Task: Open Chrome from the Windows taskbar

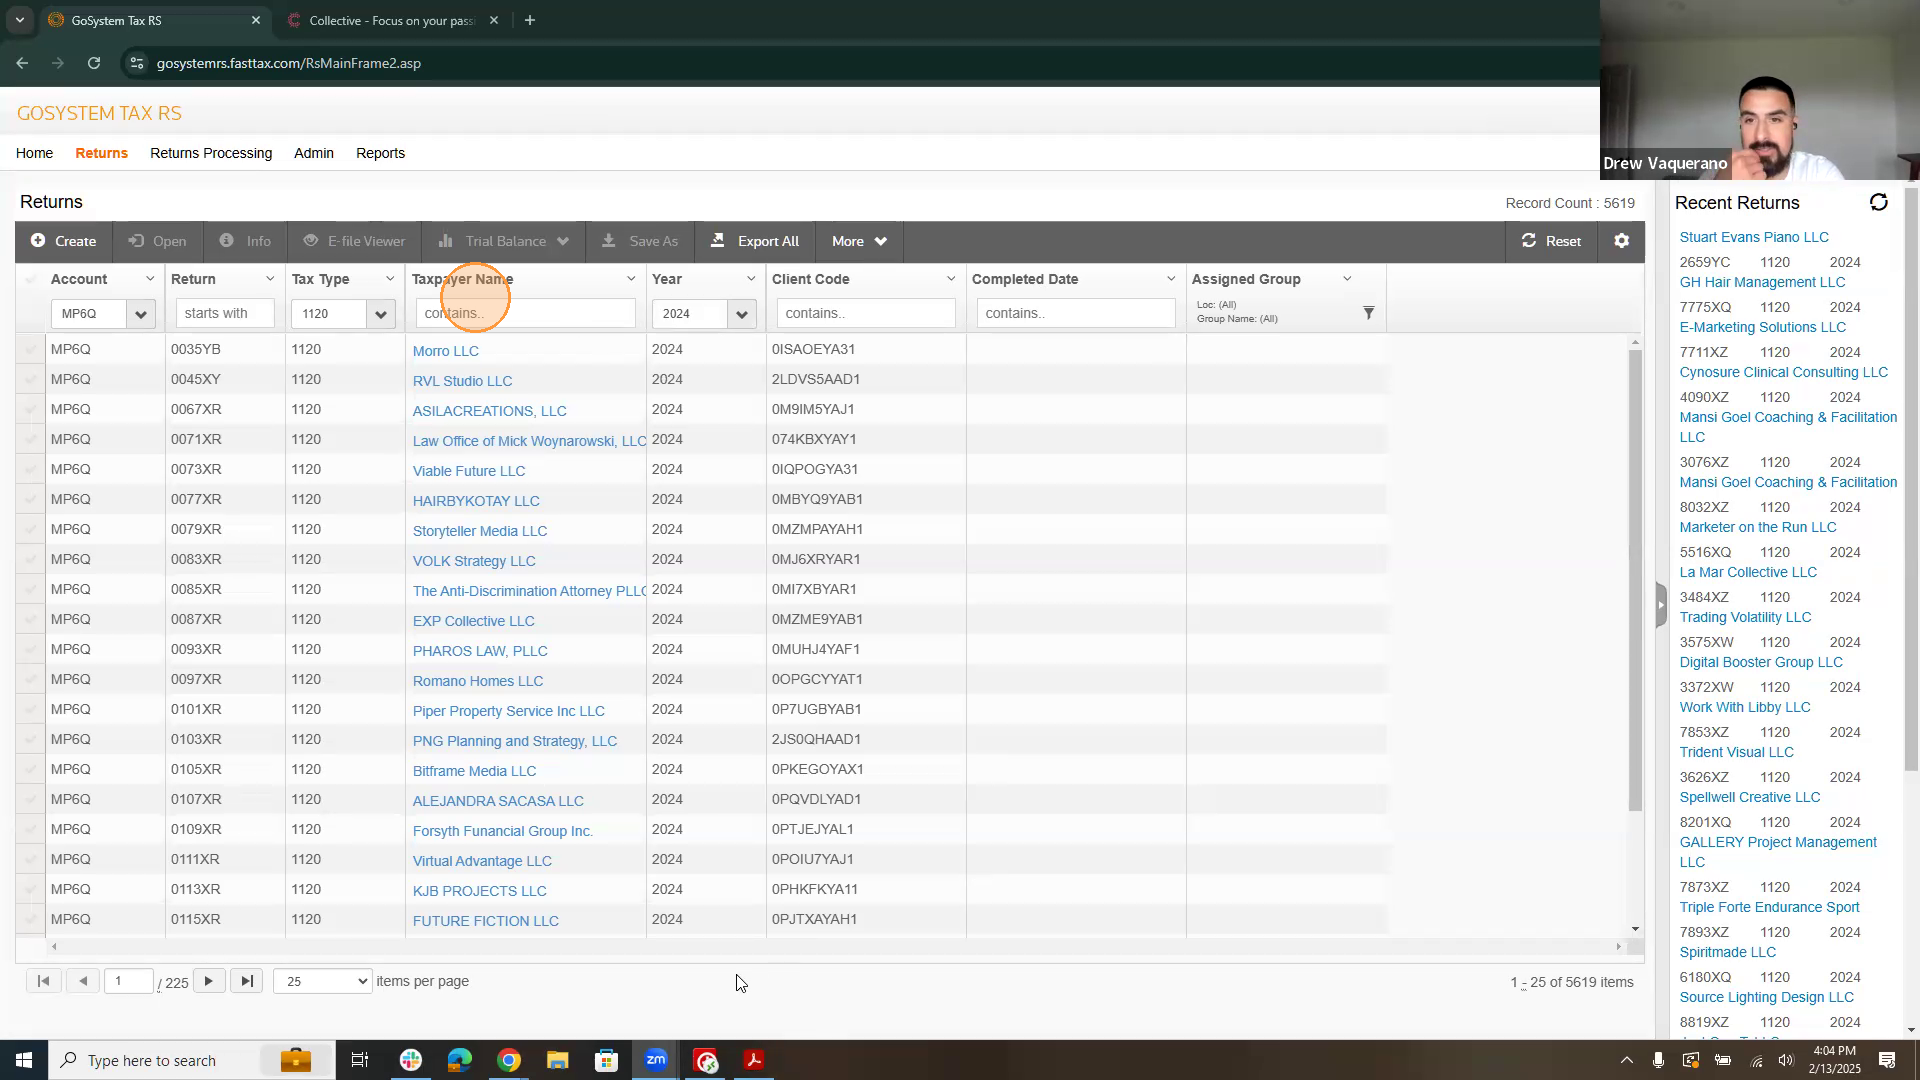Action: (509, 1060)
